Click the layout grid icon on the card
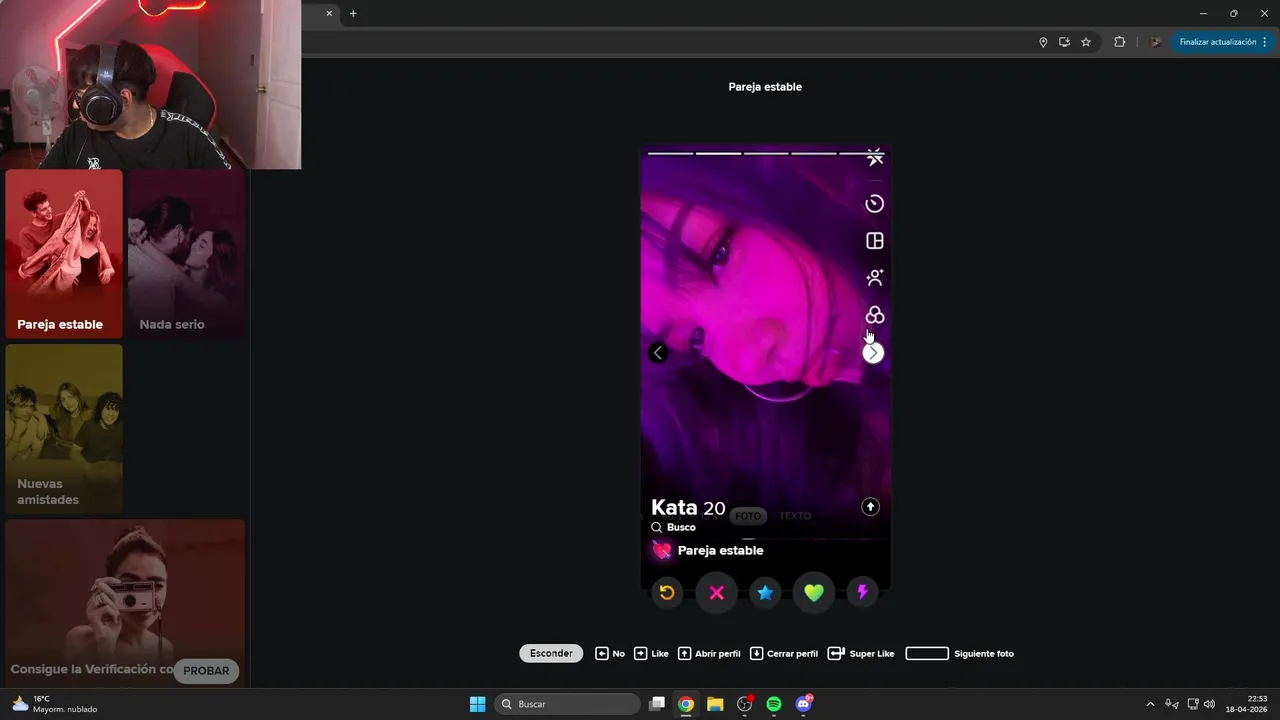Image resolution: width=1280 pixels, height=720 pixels. point(875,241)
